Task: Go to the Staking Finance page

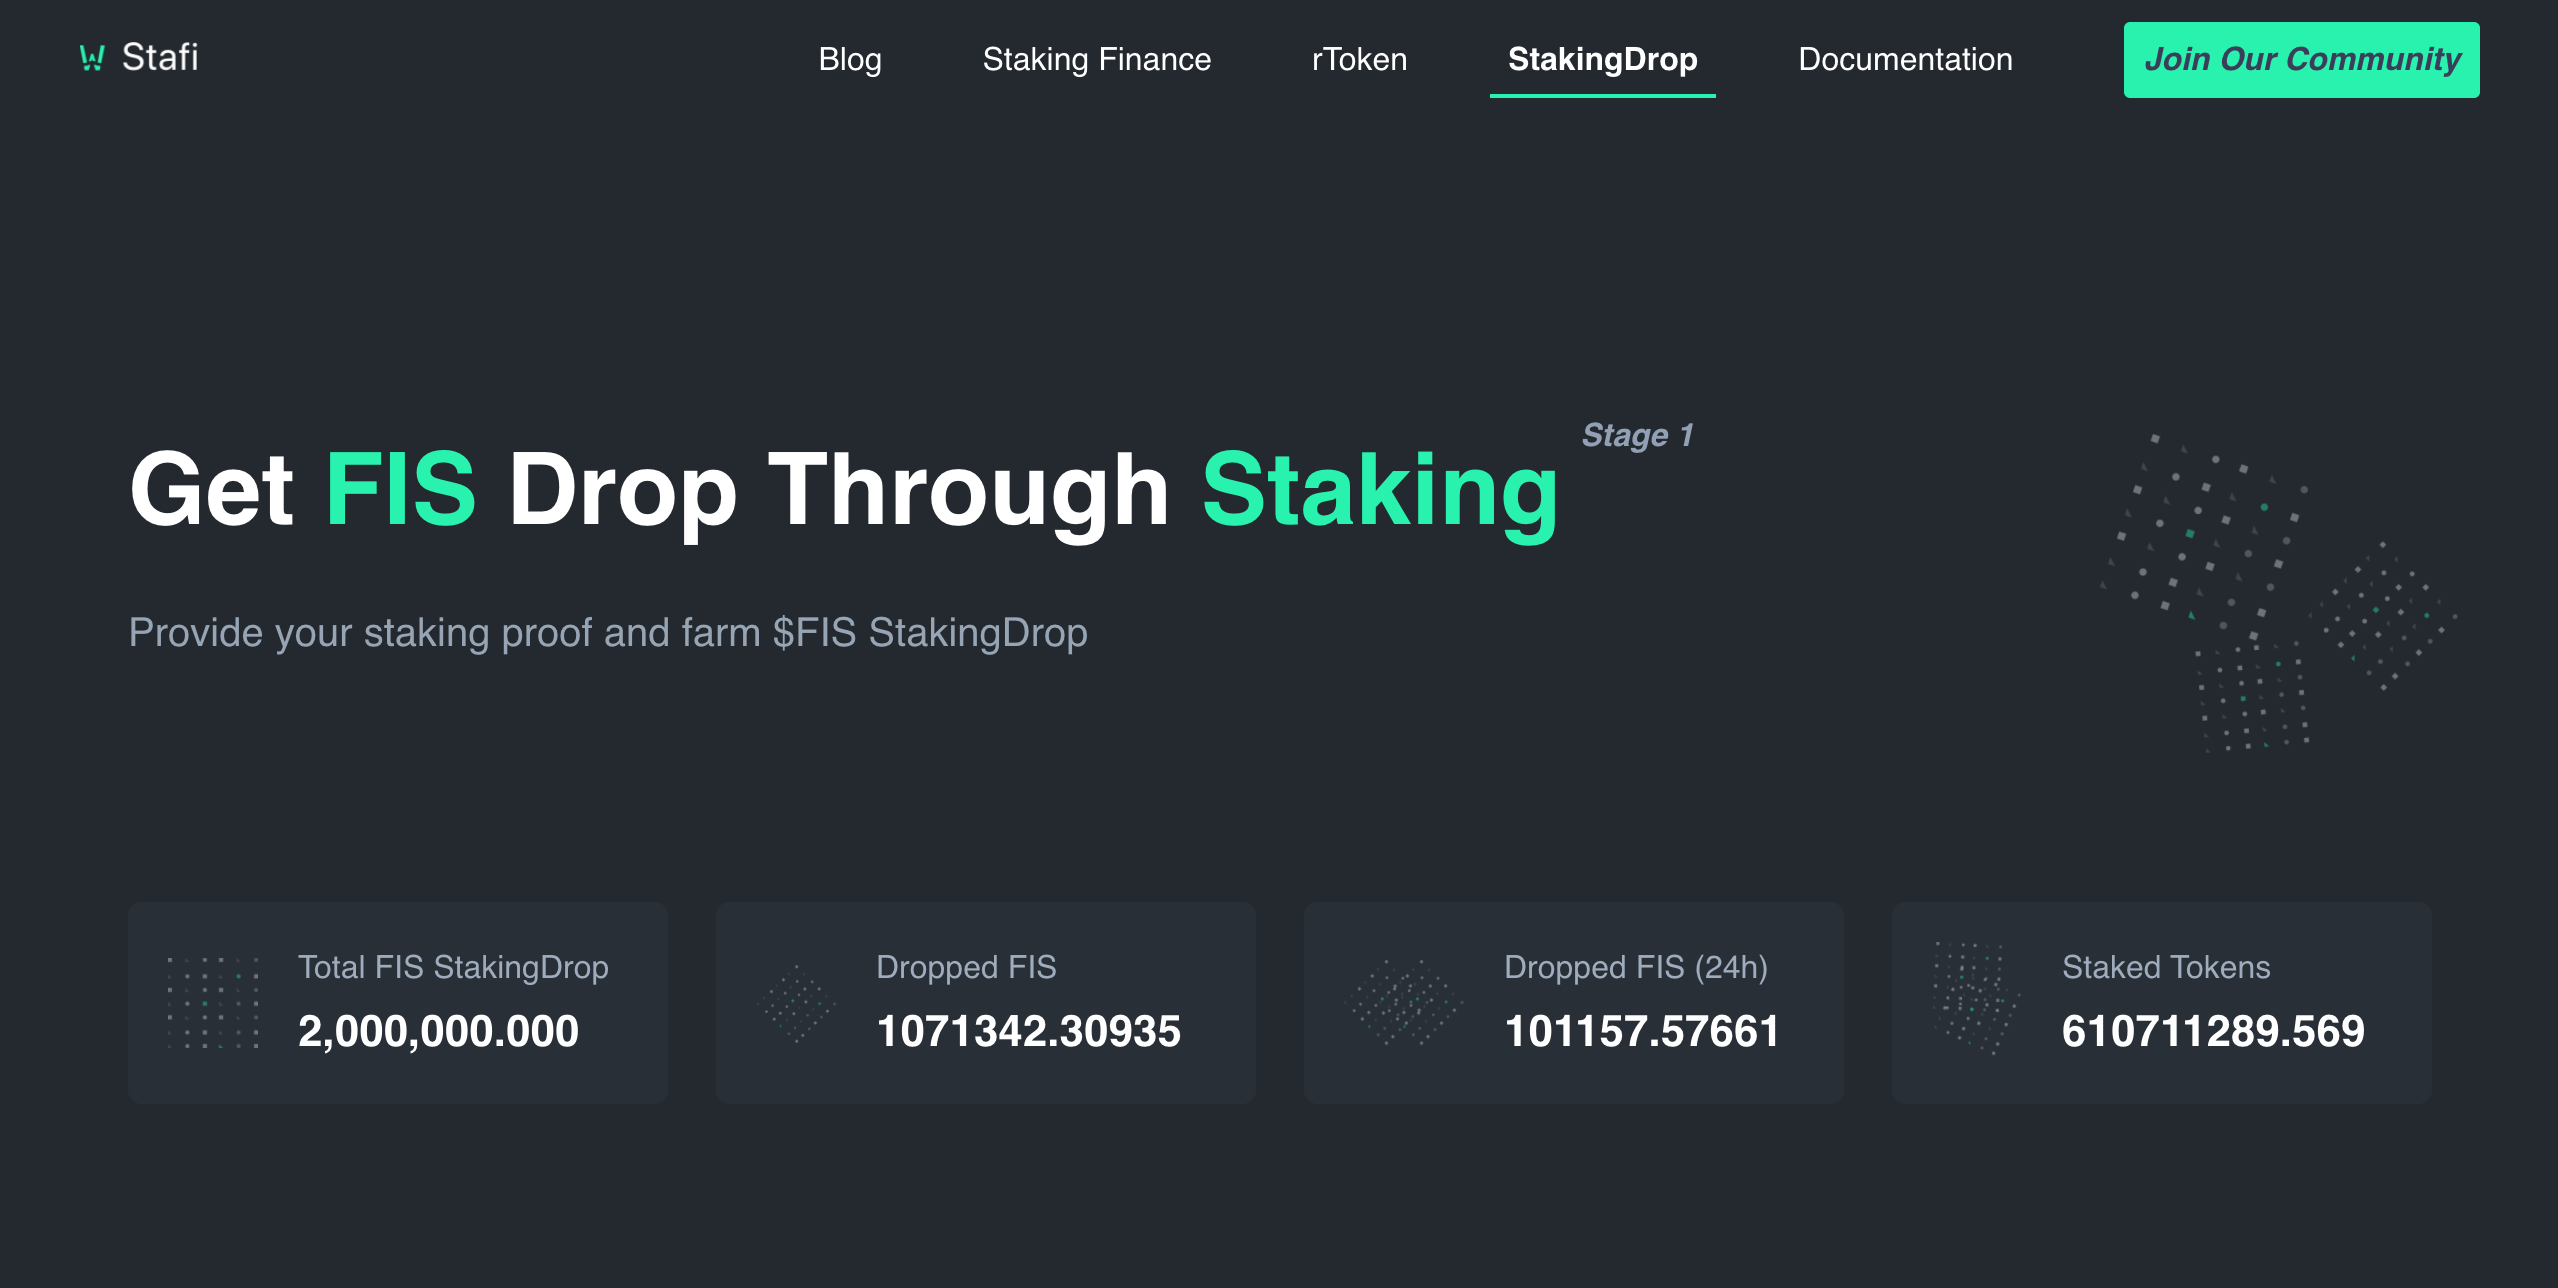Action: point(1097,59)
